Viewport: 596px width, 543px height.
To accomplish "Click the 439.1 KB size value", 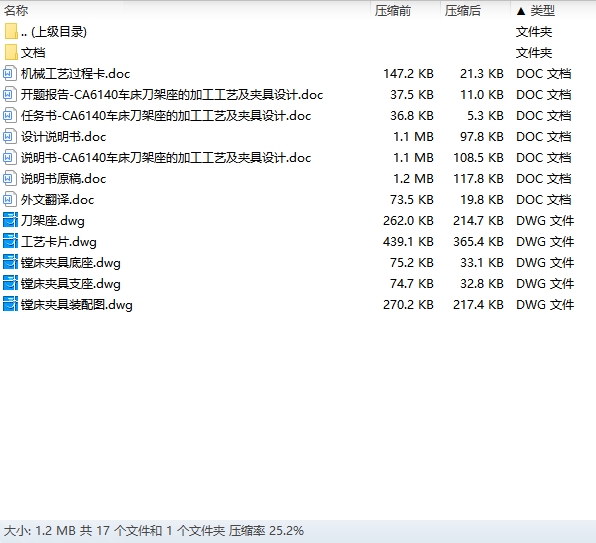I will tap(408, 242).
